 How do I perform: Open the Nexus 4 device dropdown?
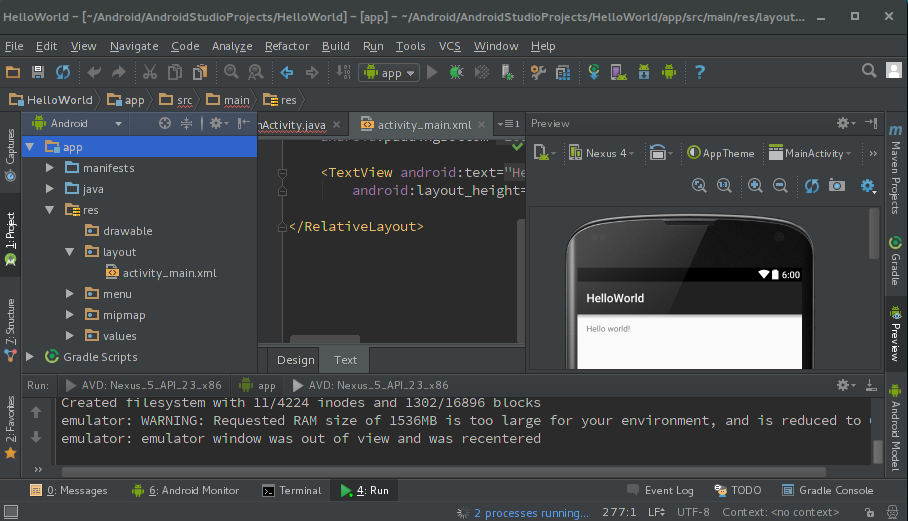click(x=602, y=153)
